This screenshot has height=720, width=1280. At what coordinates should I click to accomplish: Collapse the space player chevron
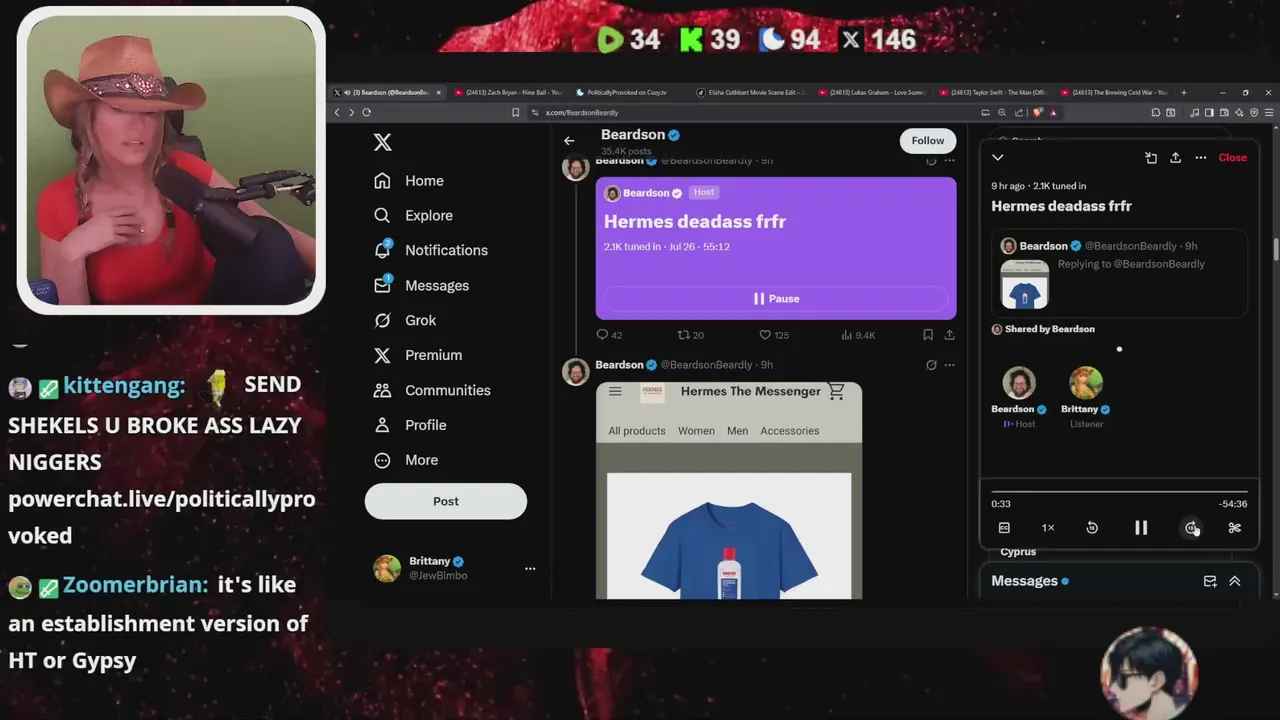tap(997, 158)
